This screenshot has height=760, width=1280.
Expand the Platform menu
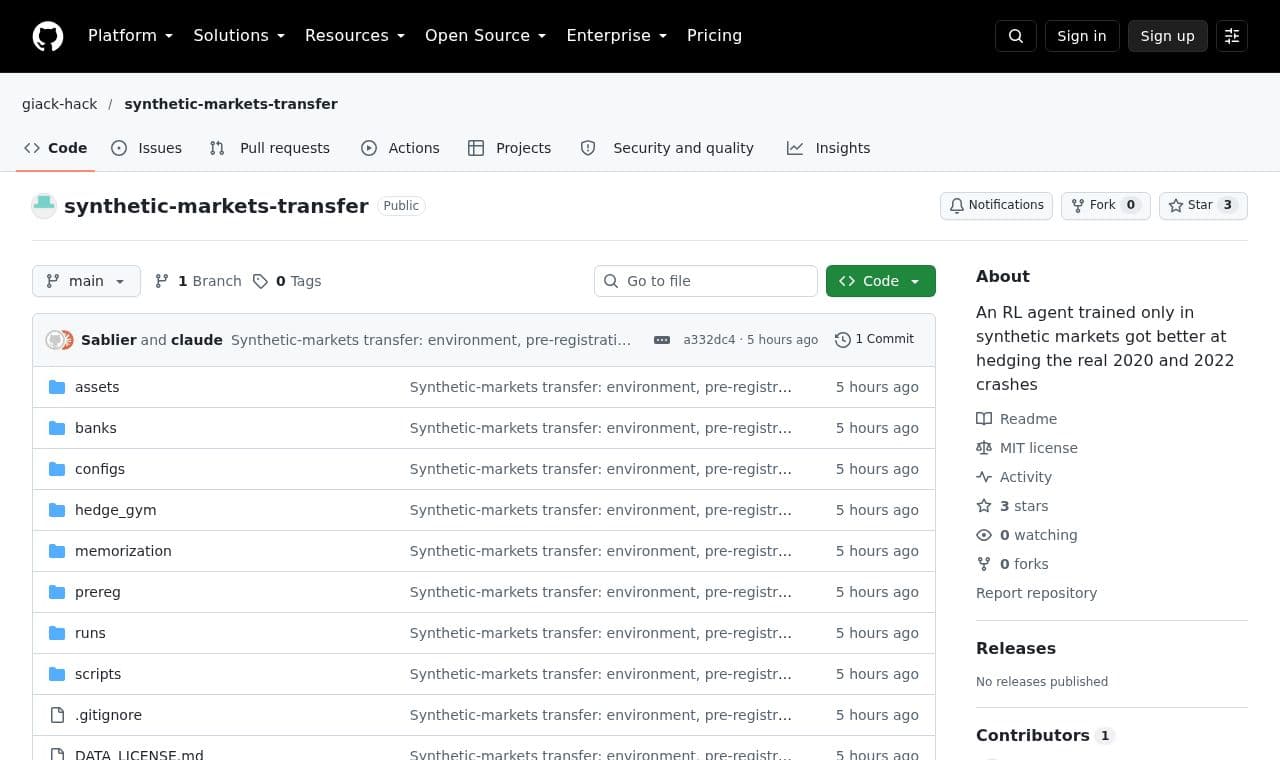131,36
